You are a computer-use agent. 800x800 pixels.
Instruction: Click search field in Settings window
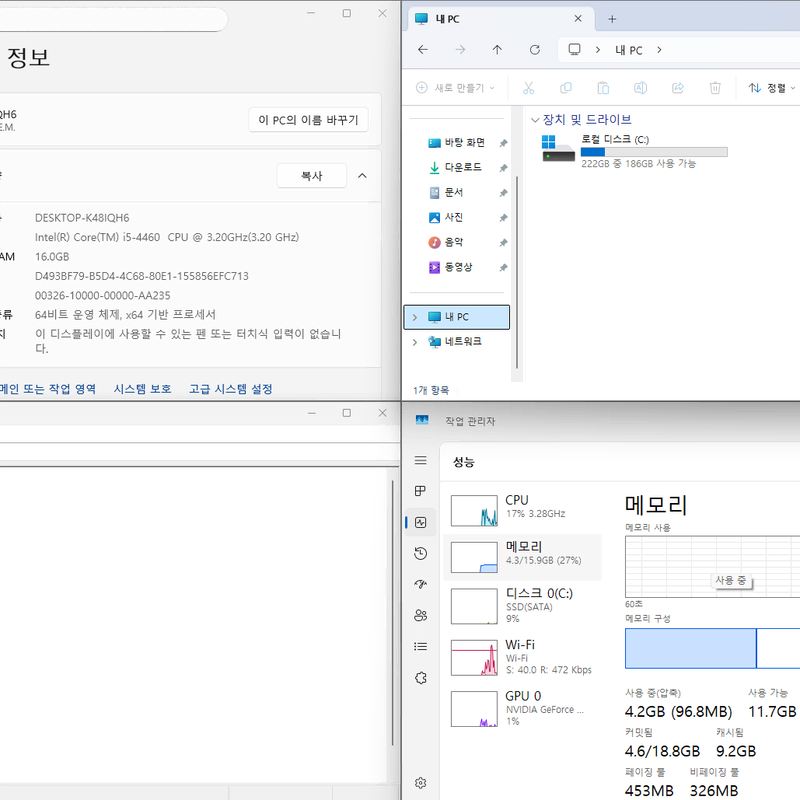(113, 19)
